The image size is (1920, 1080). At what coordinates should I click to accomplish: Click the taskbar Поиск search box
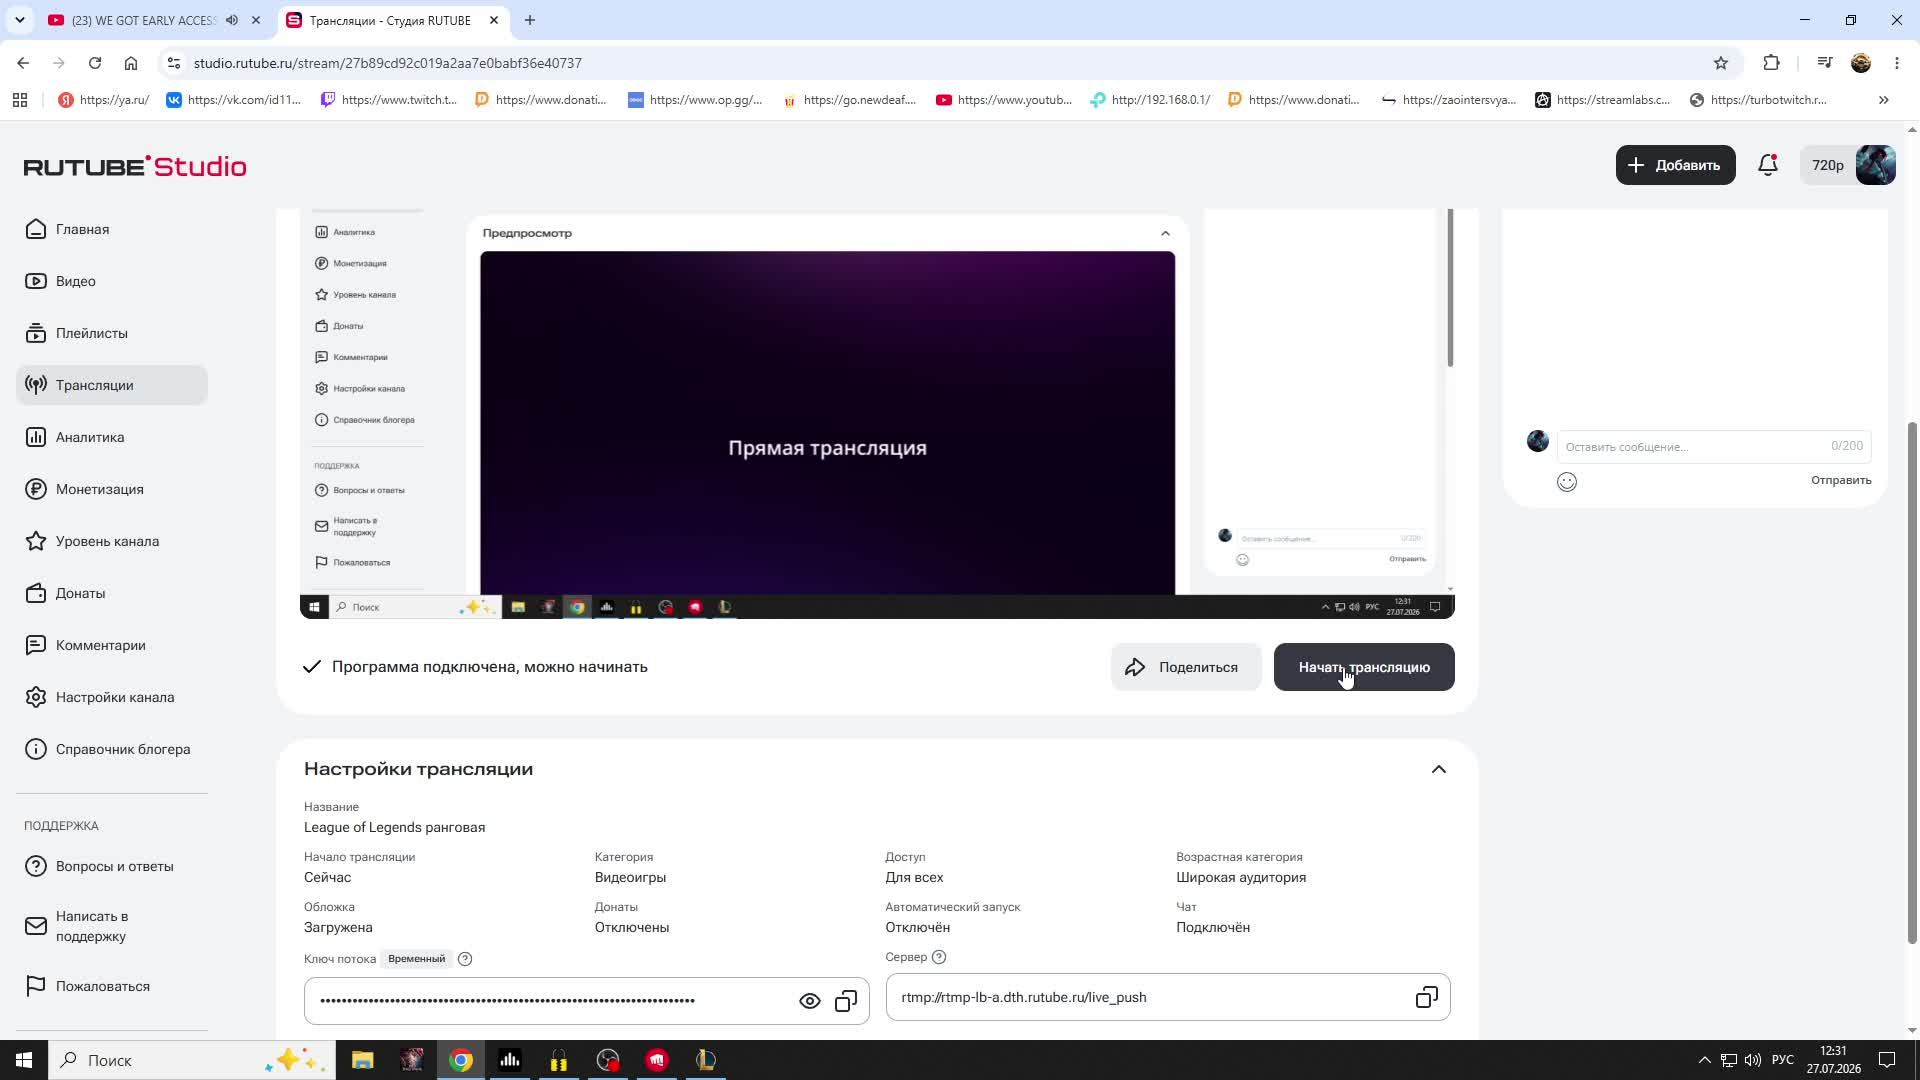point(190,1060)
